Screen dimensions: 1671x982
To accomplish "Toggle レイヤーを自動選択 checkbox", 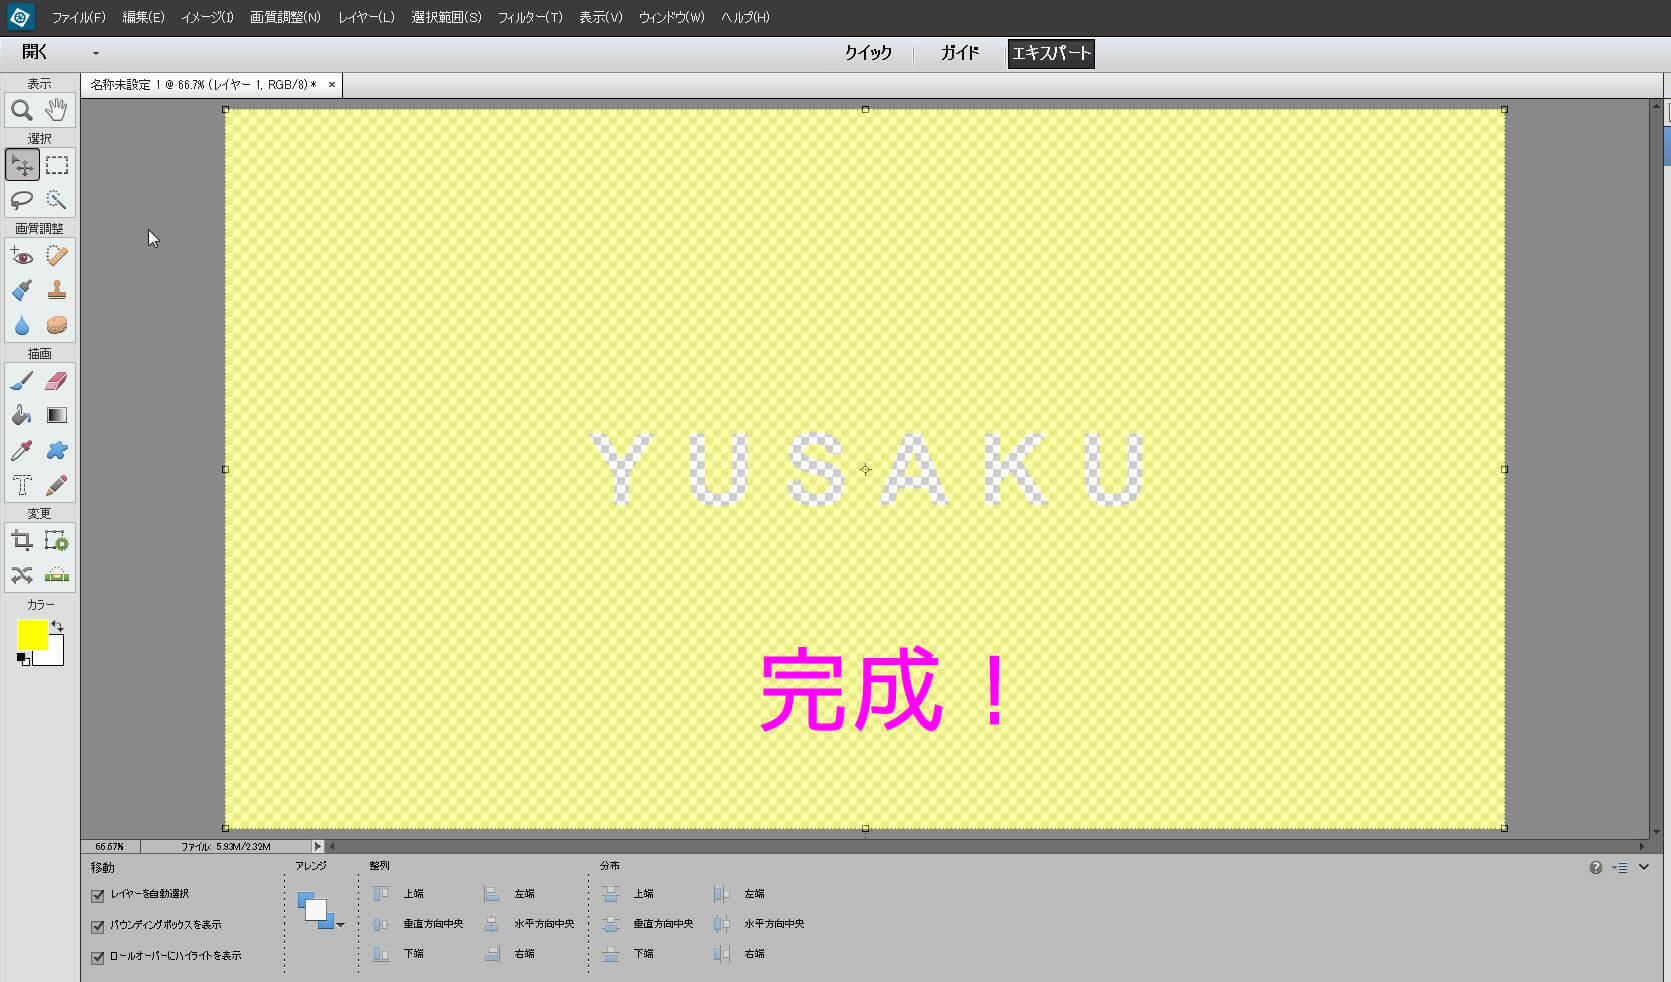I will [x=98, y=896].
